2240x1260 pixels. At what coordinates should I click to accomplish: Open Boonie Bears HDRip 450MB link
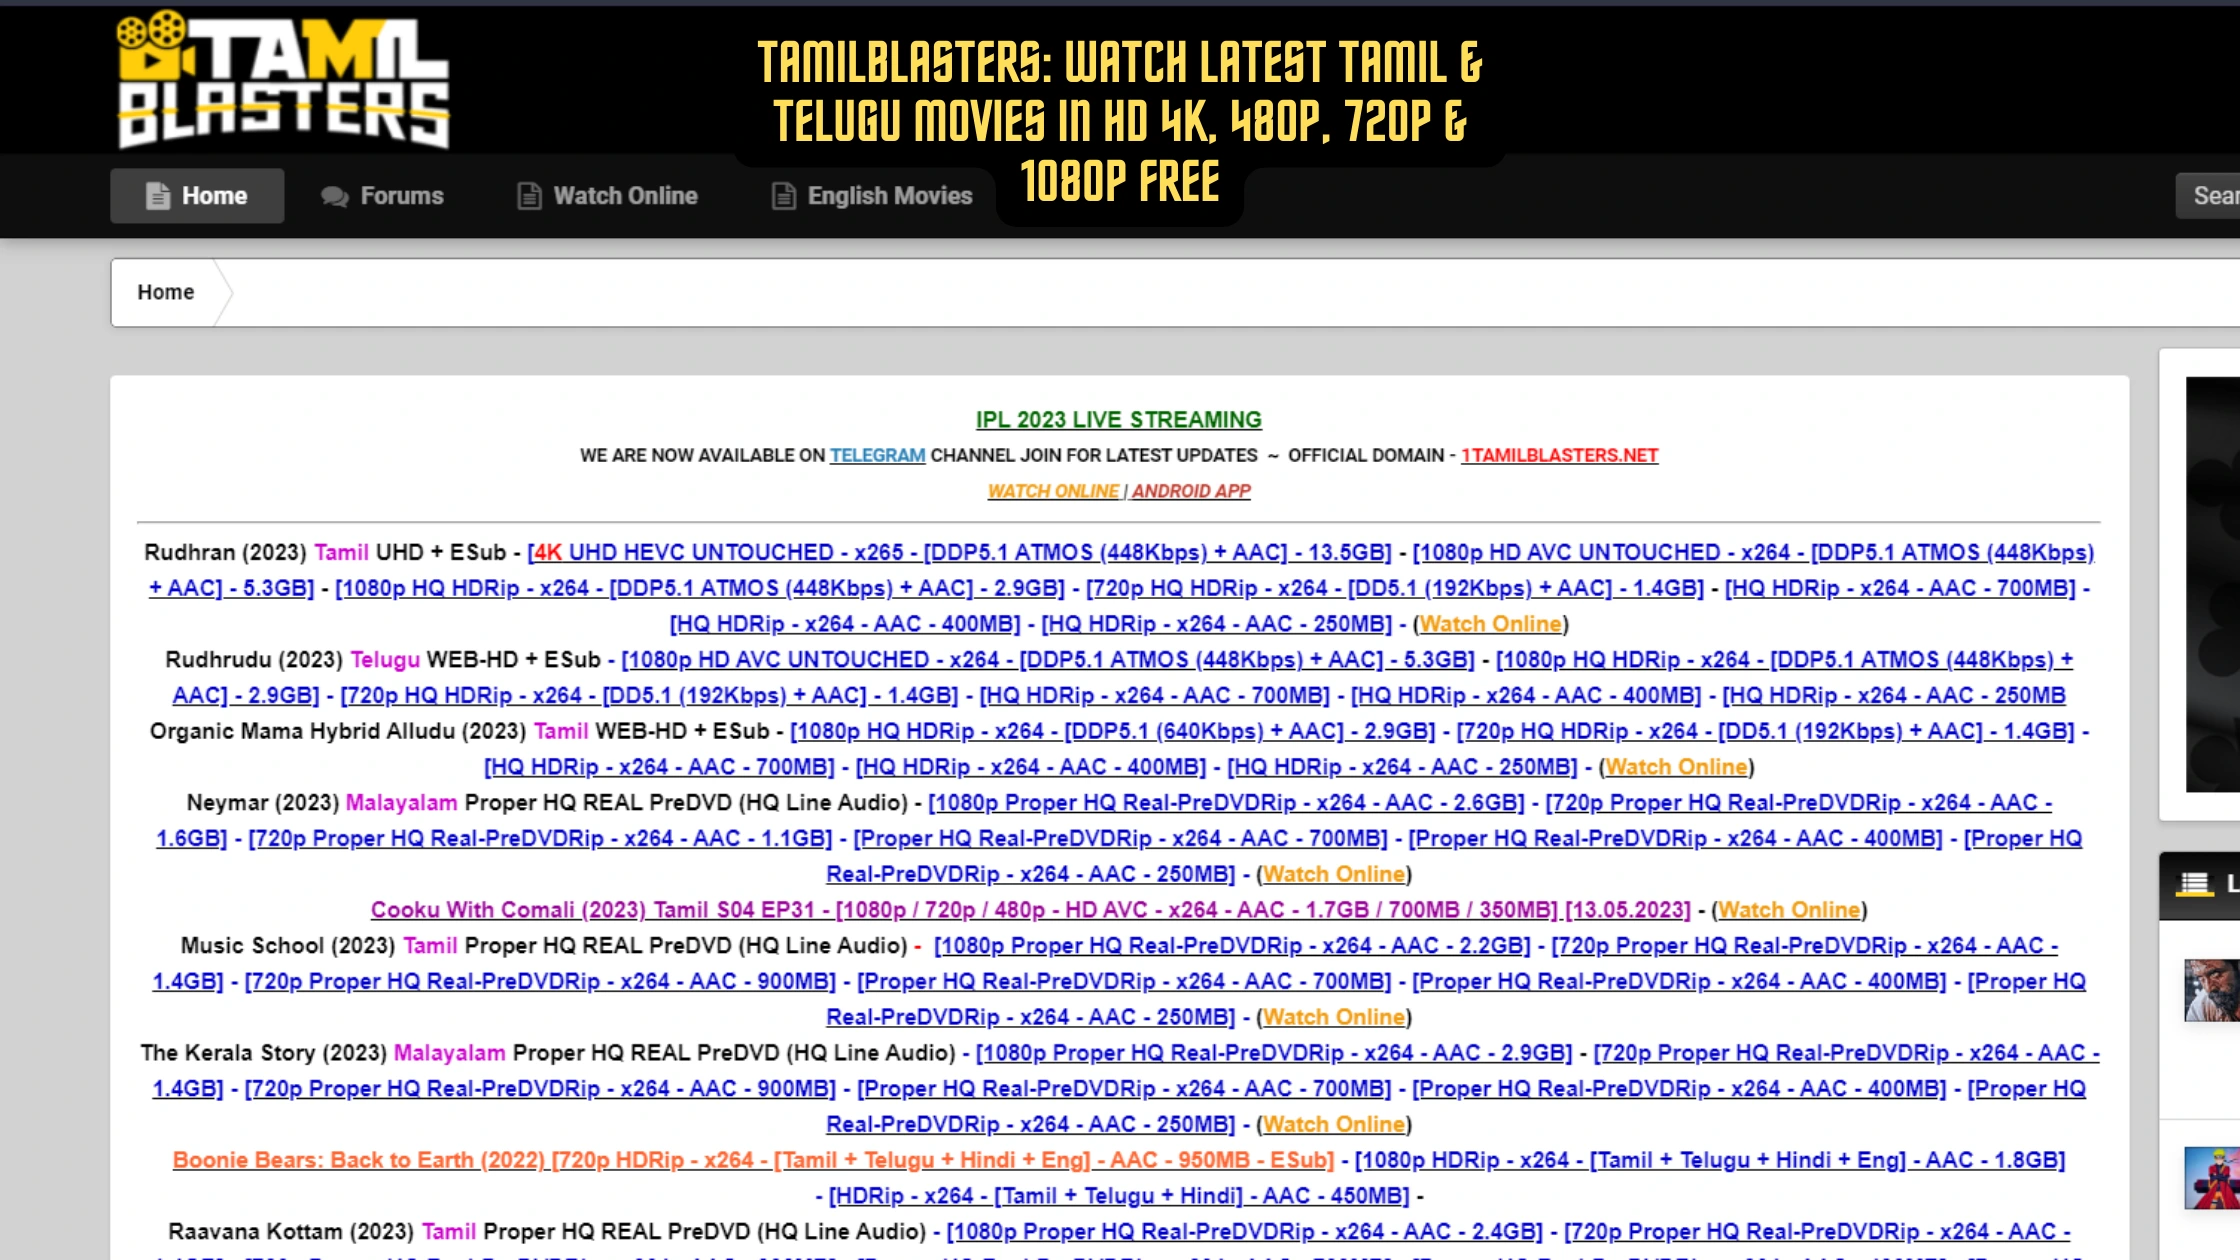point(1119,1197)
